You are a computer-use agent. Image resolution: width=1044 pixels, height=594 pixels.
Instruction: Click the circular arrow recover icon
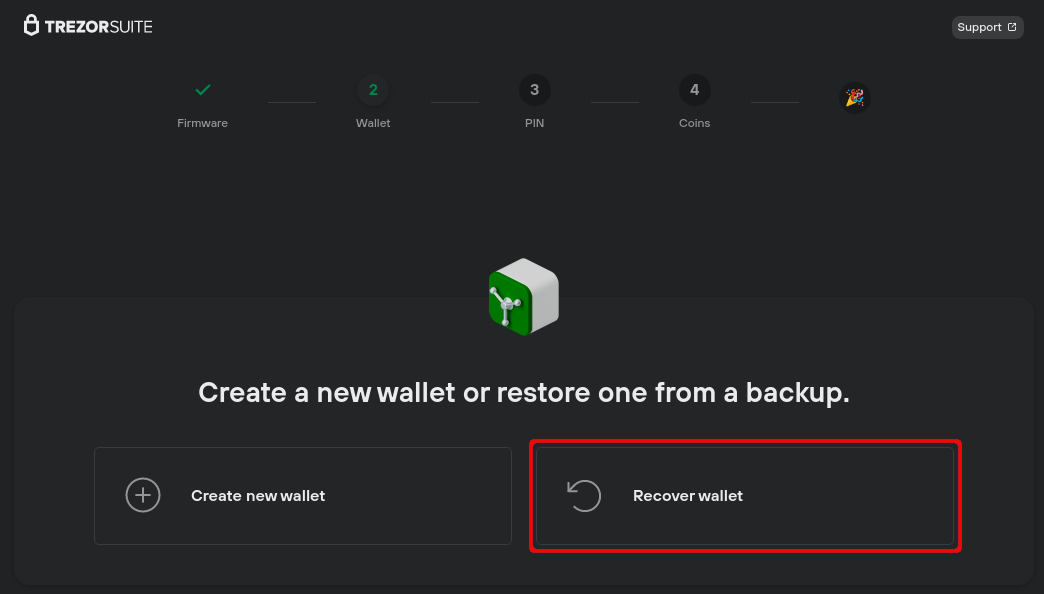[584, 495]
